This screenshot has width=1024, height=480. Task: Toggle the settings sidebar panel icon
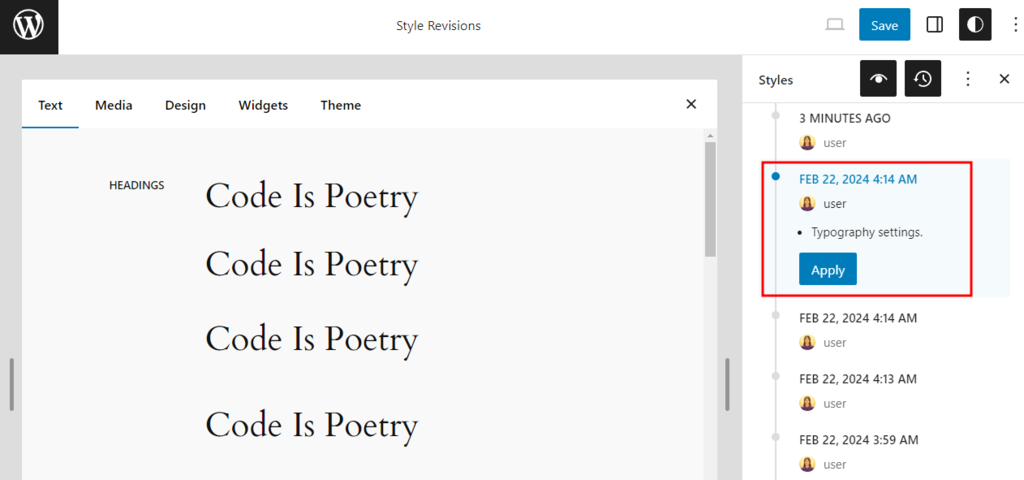pyautogui.click(x=935, y=25)
